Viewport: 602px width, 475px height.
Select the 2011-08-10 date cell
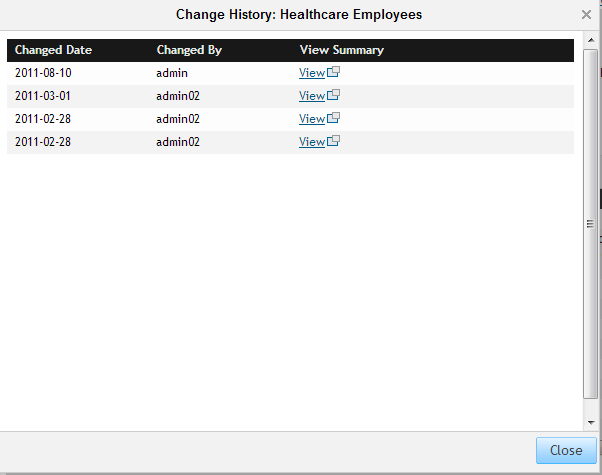pos(43,73)
